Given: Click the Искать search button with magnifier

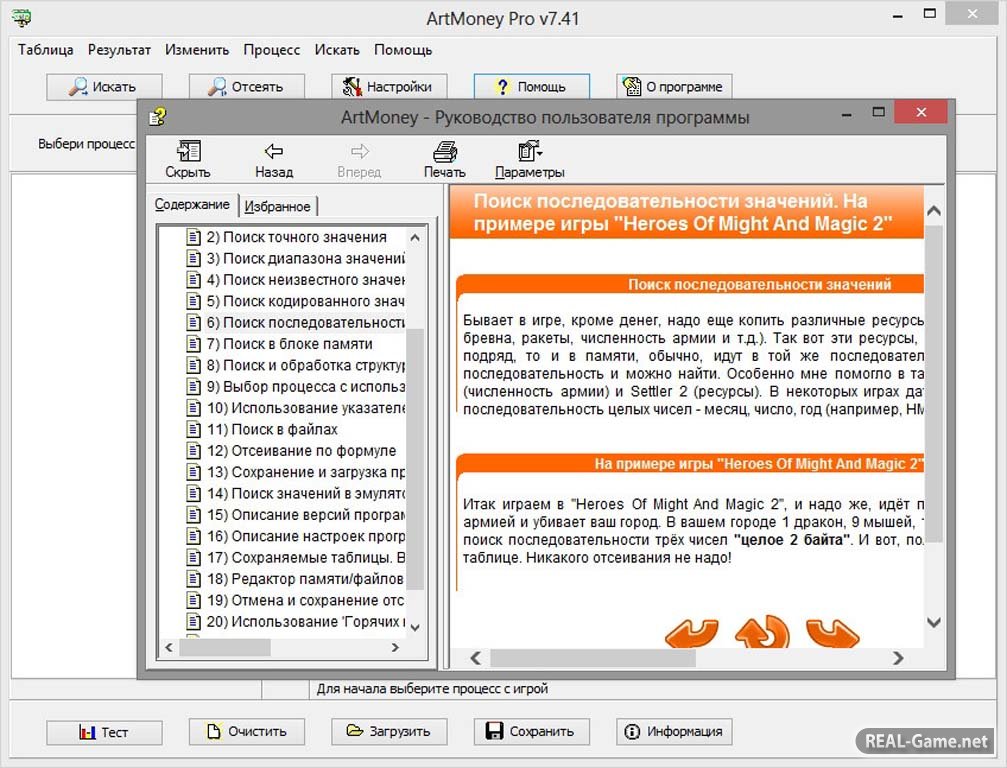Looking at the screenshot, I should pos(103,87).
